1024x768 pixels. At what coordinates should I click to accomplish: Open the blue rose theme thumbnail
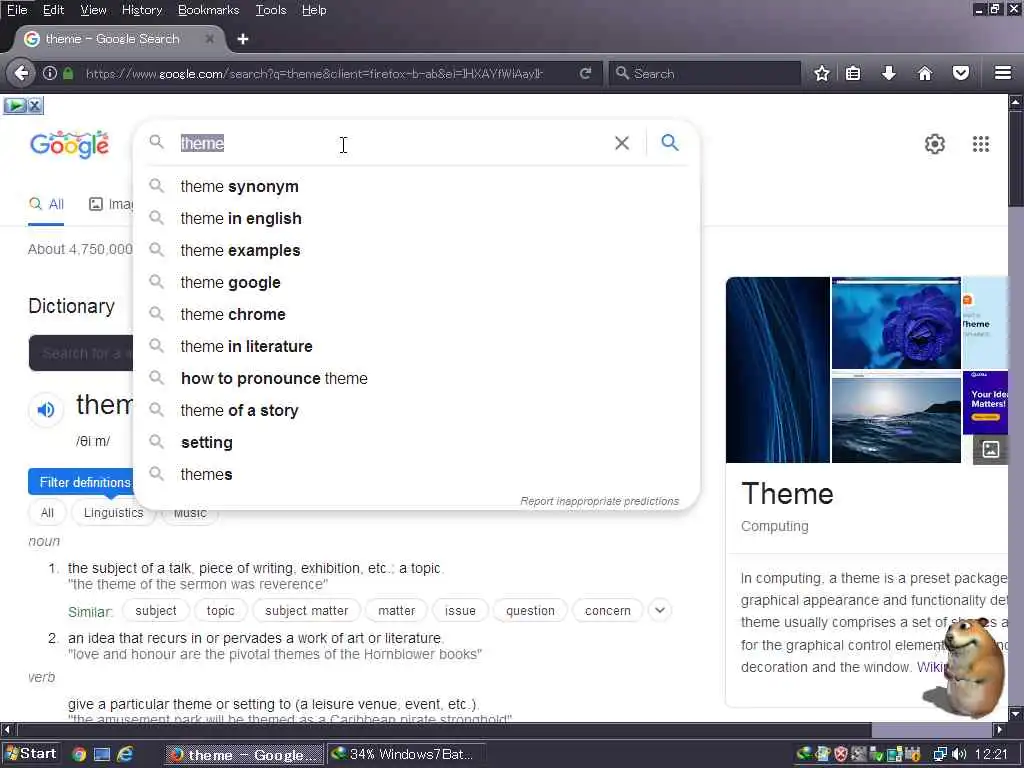(x=896, y=323)
